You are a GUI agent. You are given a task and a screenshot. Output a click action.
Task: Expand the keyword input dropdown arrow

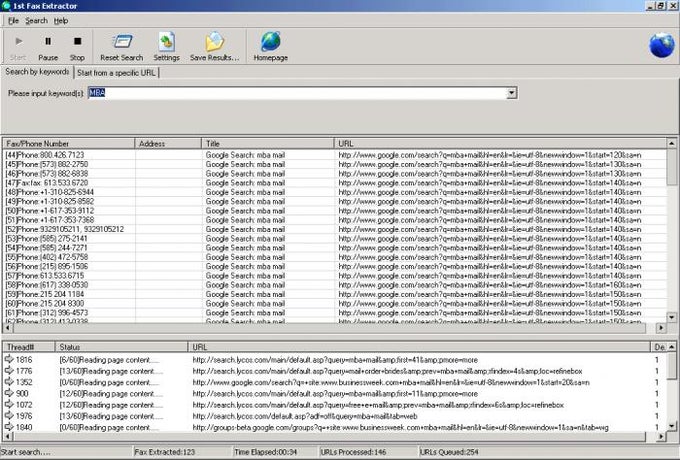512,93
